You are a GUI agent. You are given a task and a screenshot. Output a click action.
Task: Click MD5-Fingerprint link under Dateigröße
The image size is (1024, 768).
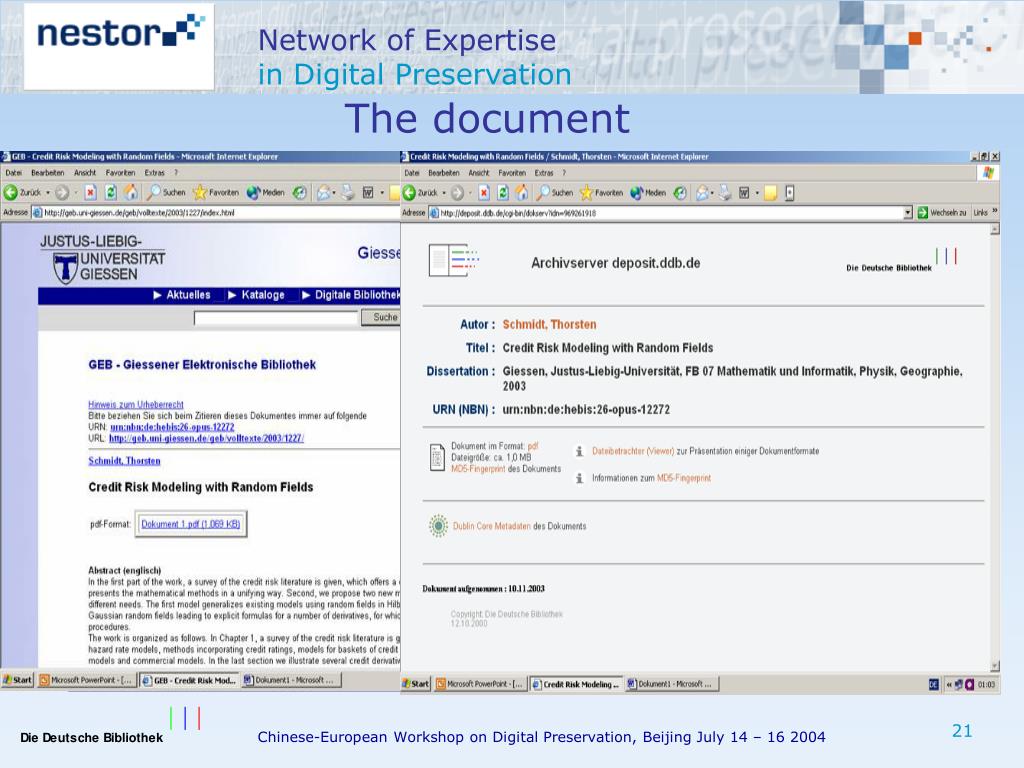pos(478,469)
